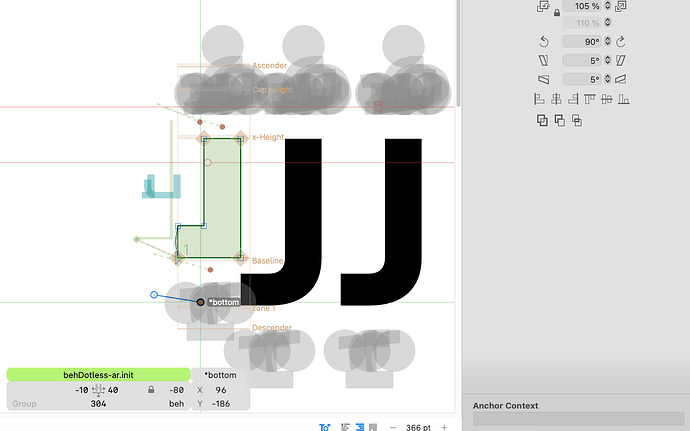Click the slant left icon
The width and height of the screenshot is (690, 431).
[544, 60]
